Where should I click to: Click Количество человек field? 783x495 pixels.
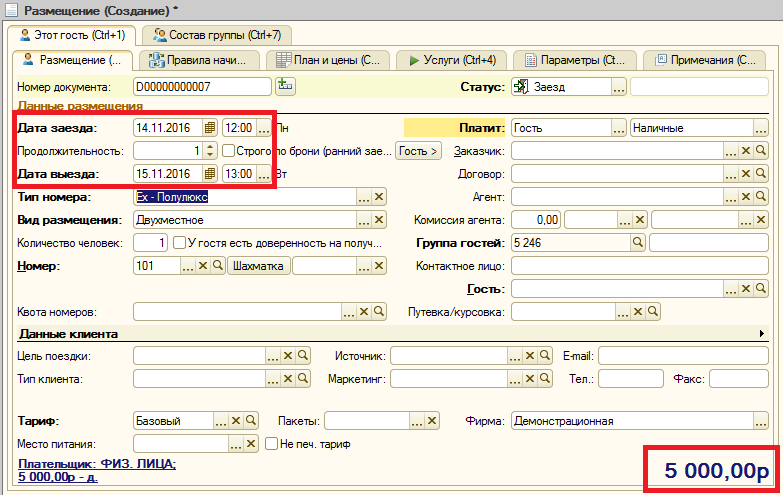coord(150,243)
